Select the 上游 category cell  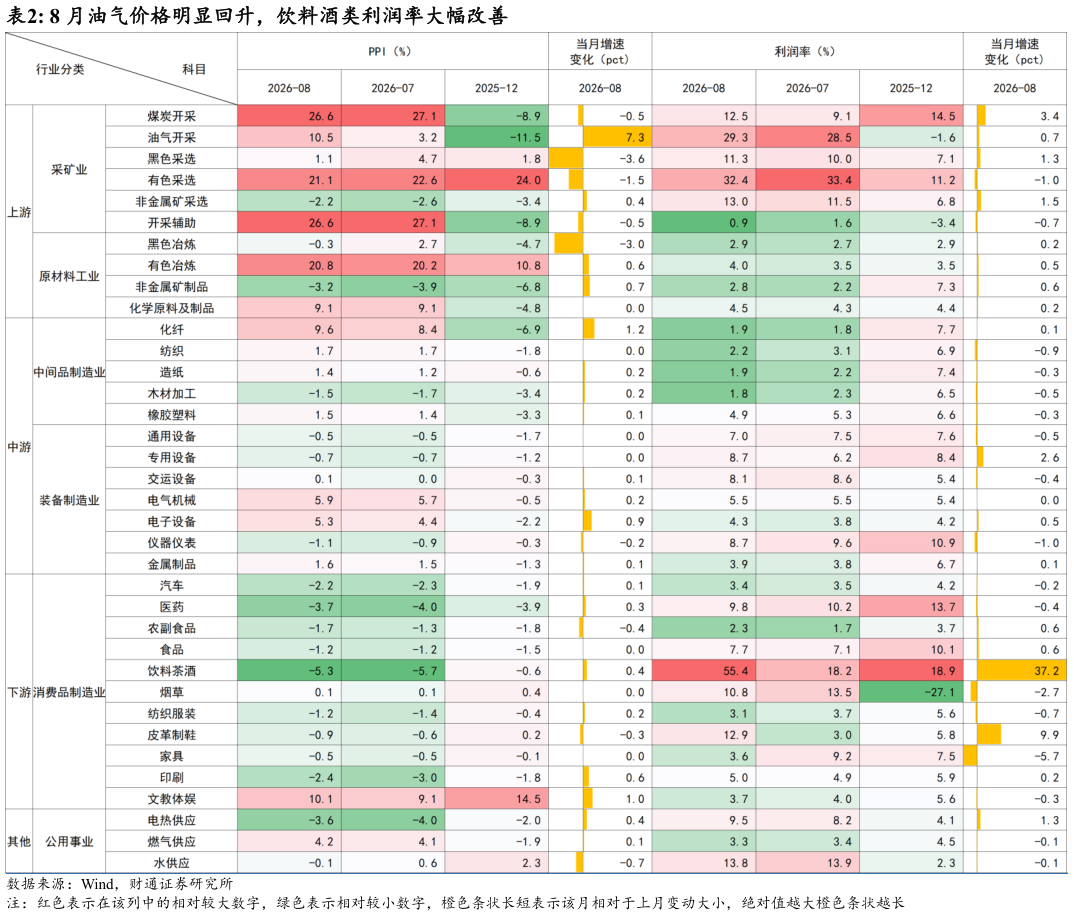coord(19,212)
